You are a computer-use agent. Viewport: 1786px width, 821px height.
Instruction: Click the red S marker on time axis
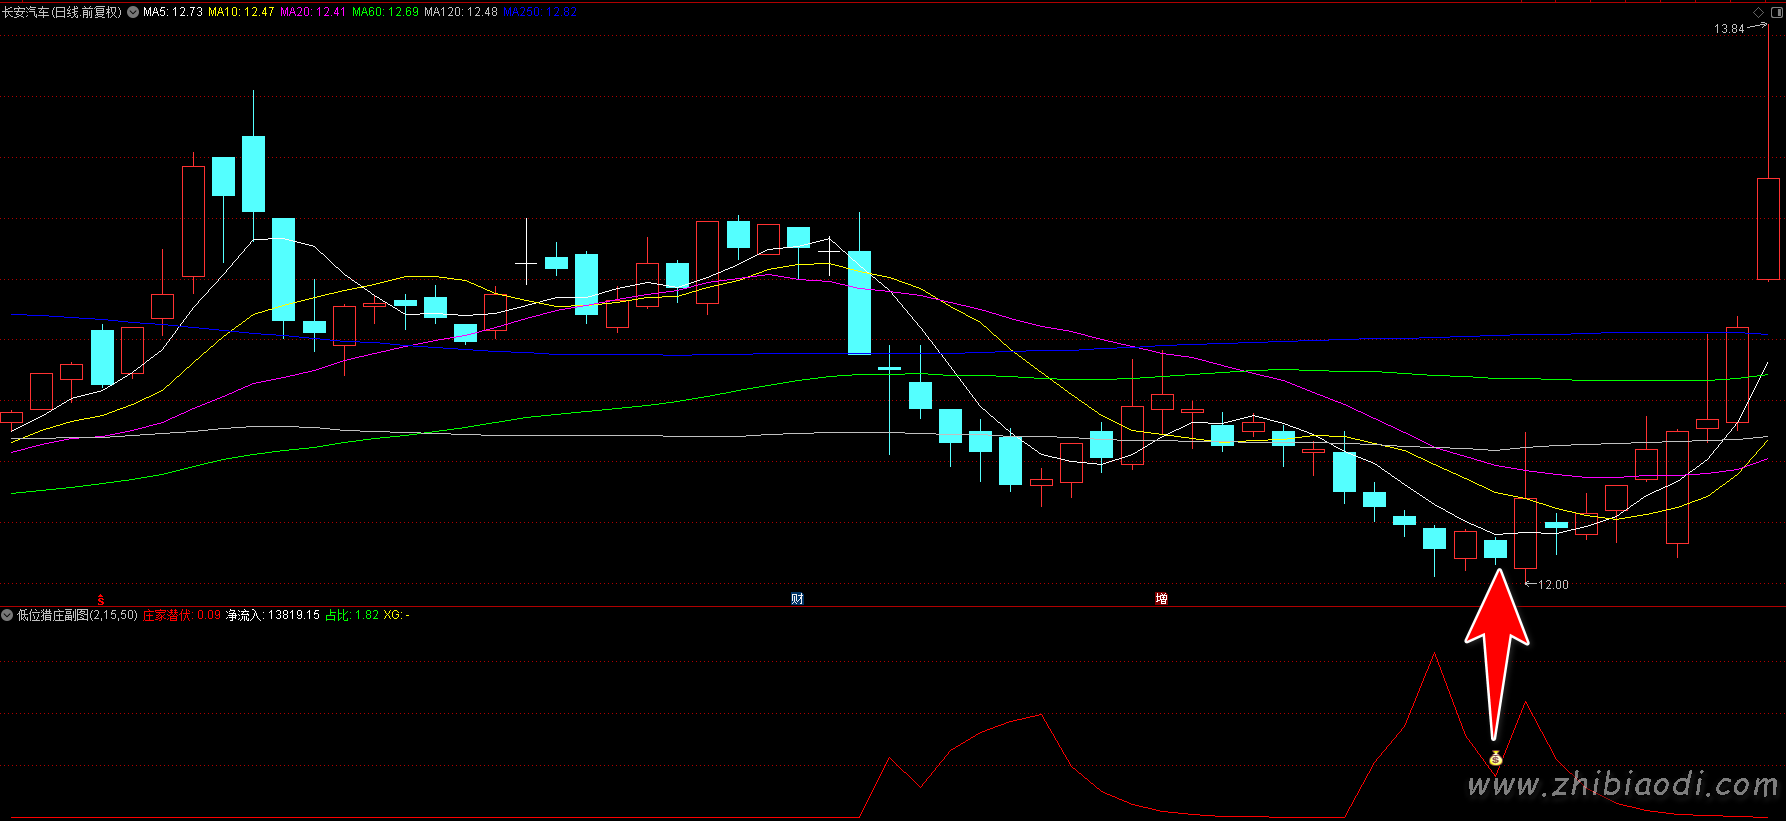(x=100, y=599)
